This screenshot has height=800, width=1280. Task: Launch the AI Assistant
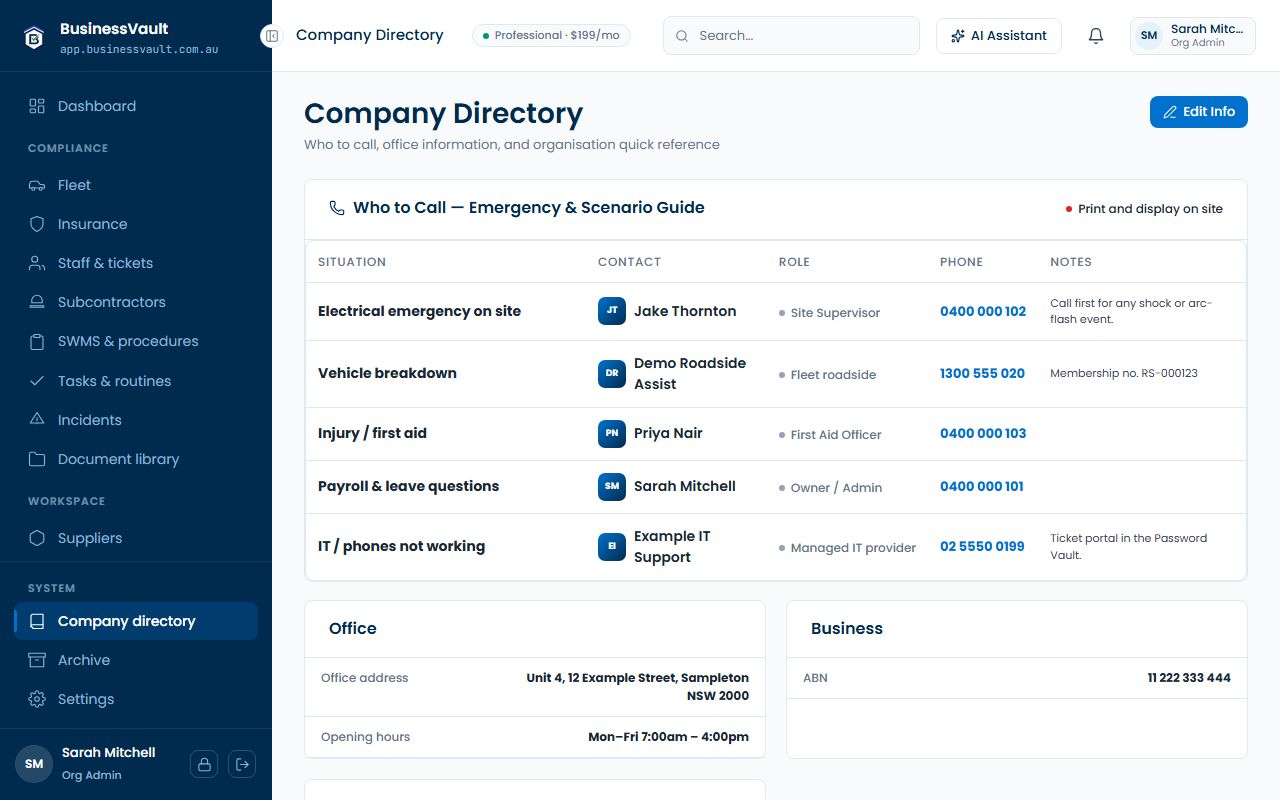click(998, 36)
